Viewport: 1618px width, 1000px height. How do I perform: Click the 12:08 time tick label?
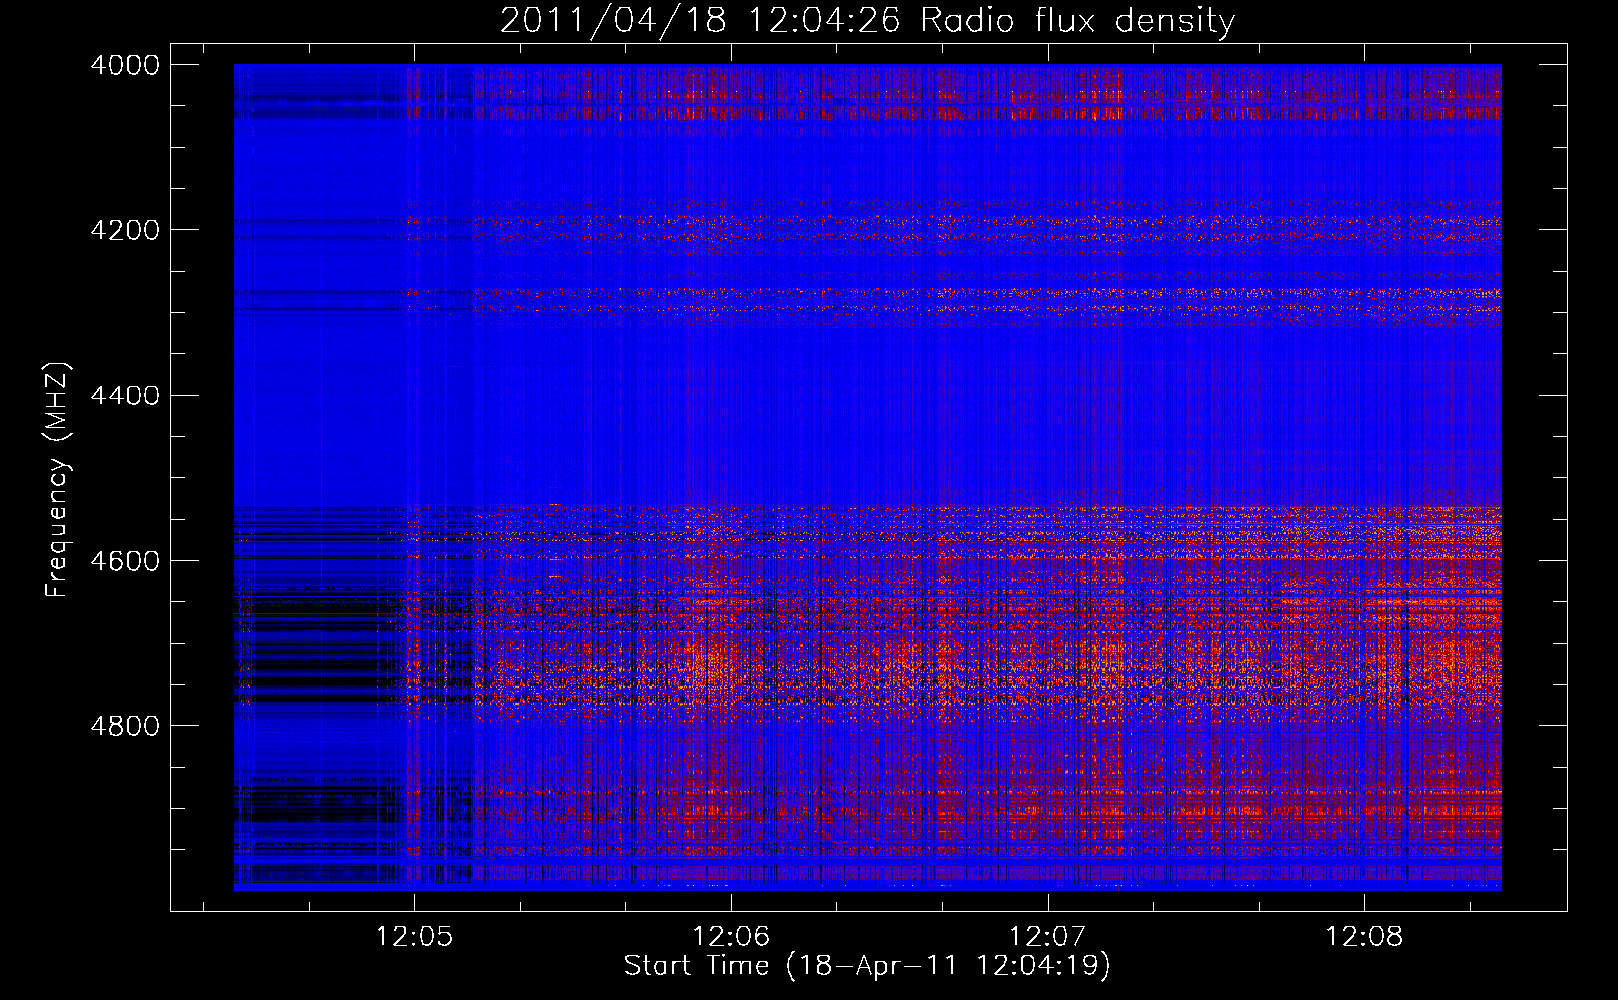[x=1364, y=937]
